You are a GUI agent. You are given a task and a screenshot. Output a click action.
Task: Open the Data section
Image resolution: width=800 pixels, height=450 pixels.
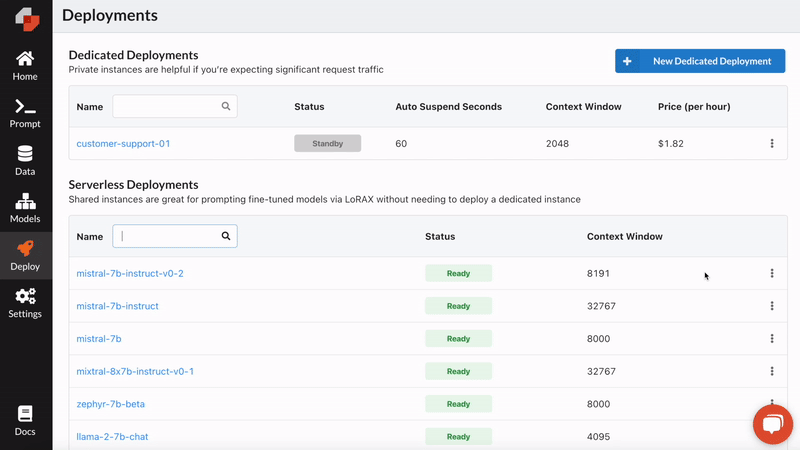point(26,160)
